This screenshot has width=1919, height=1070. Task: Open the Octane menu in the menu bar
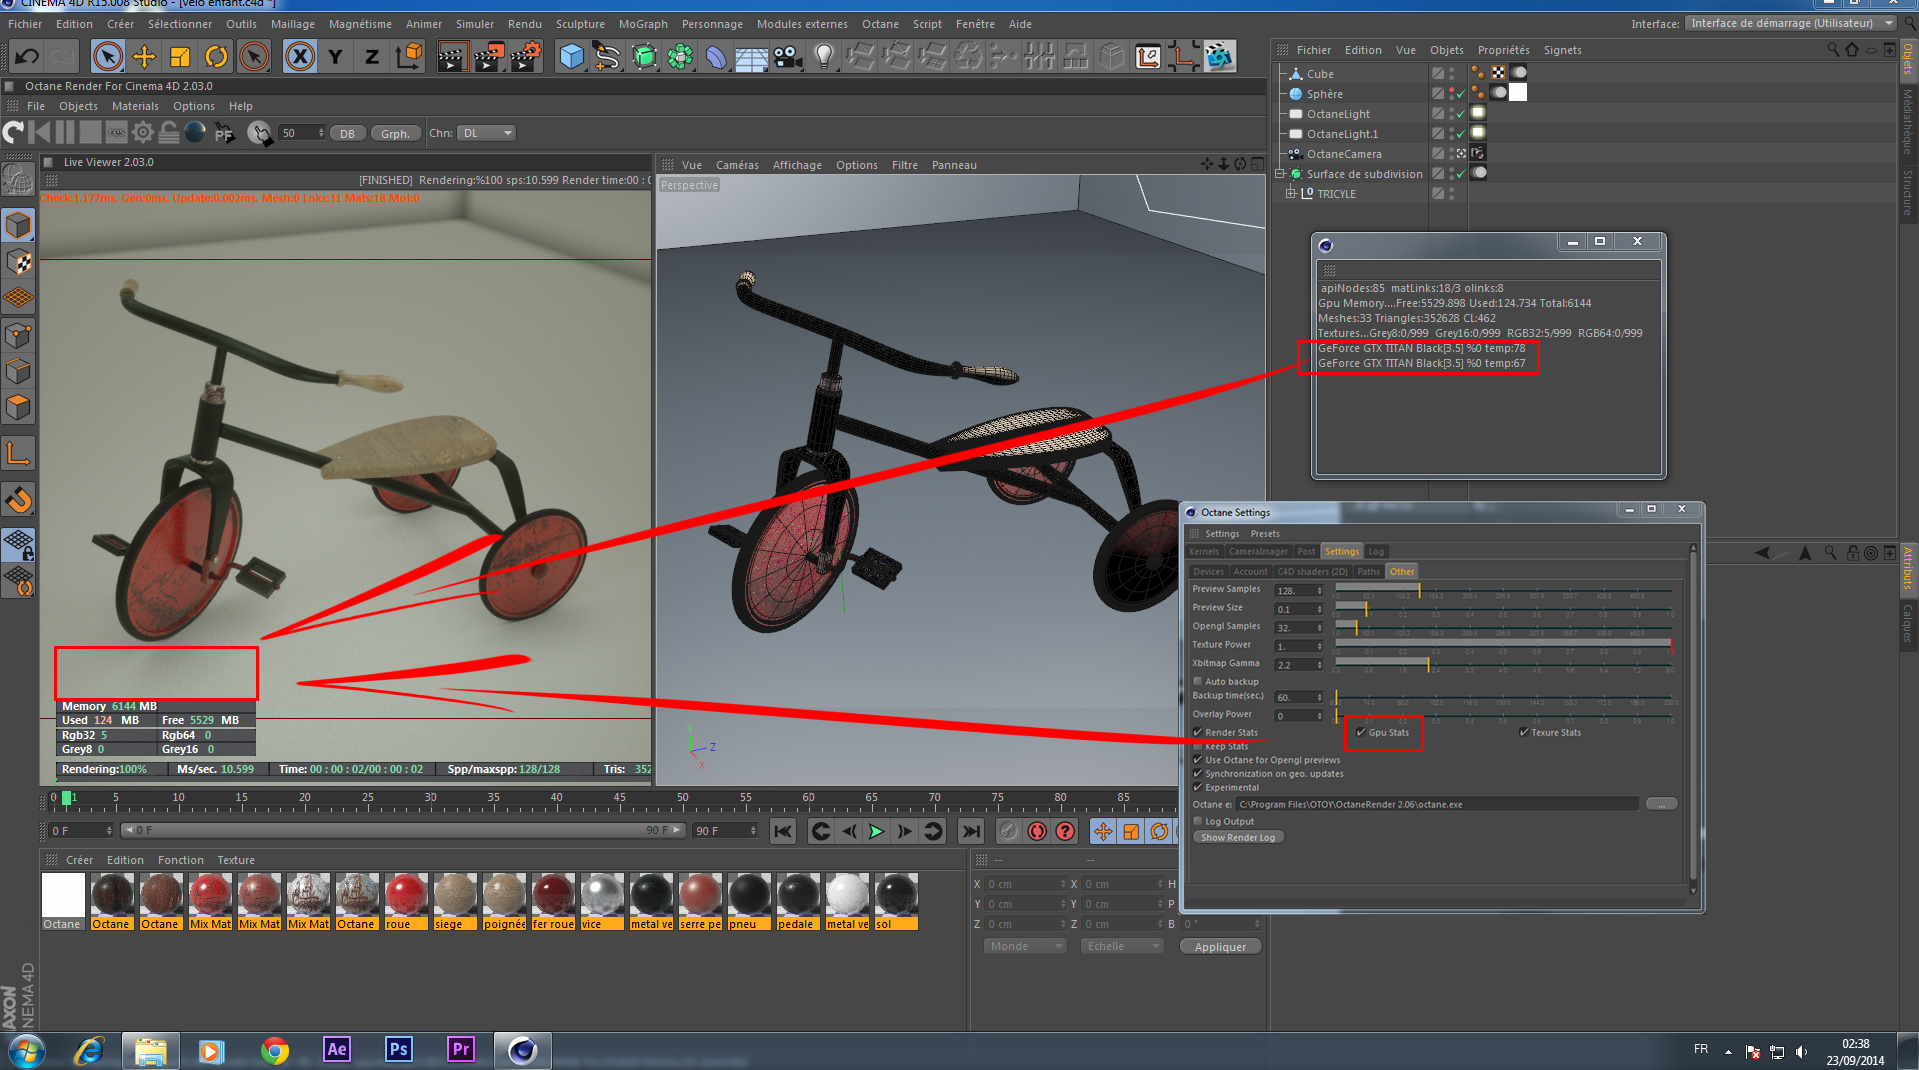[x=880, y=24]
